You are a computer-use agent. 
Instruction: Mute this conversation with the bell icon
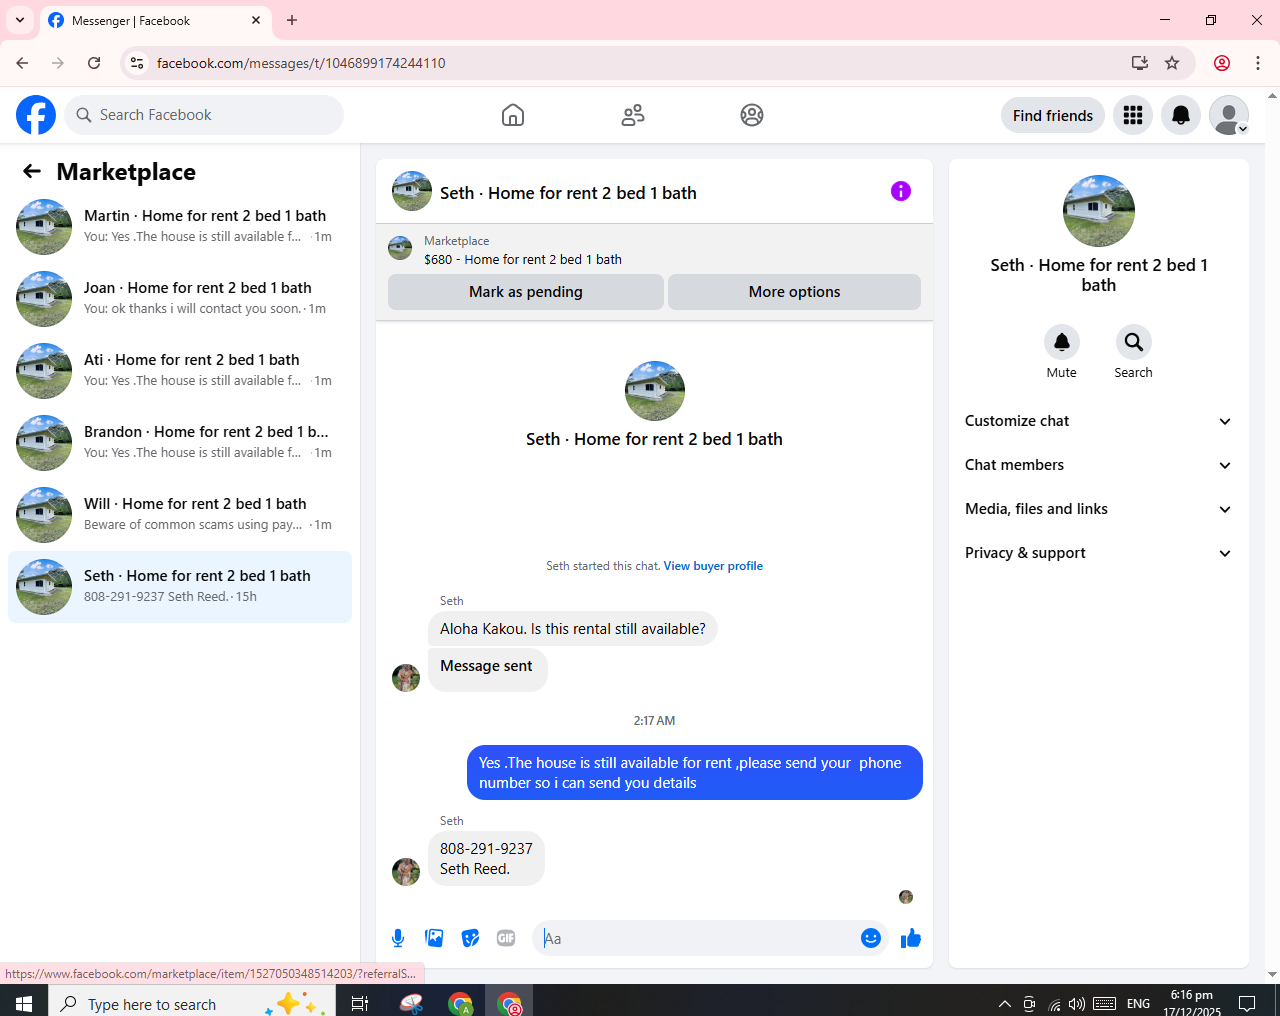point(1062,342)
